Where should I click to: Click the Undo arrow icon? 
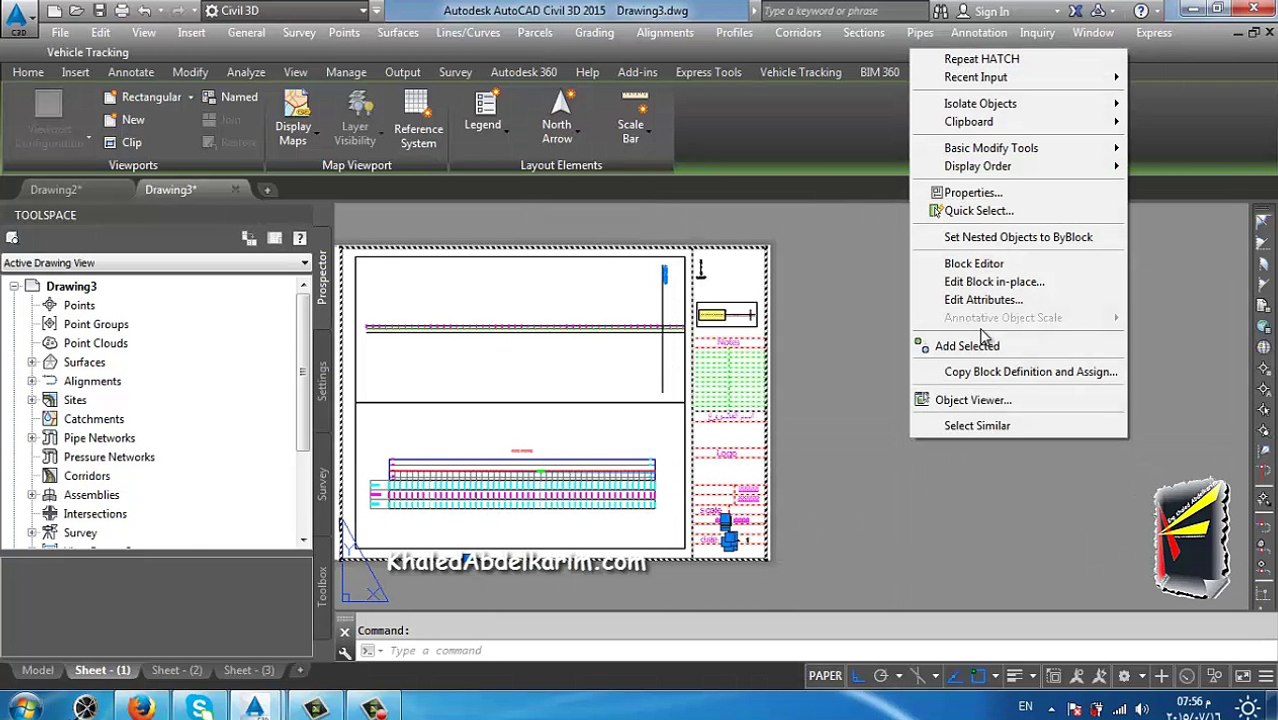[145, 11]
